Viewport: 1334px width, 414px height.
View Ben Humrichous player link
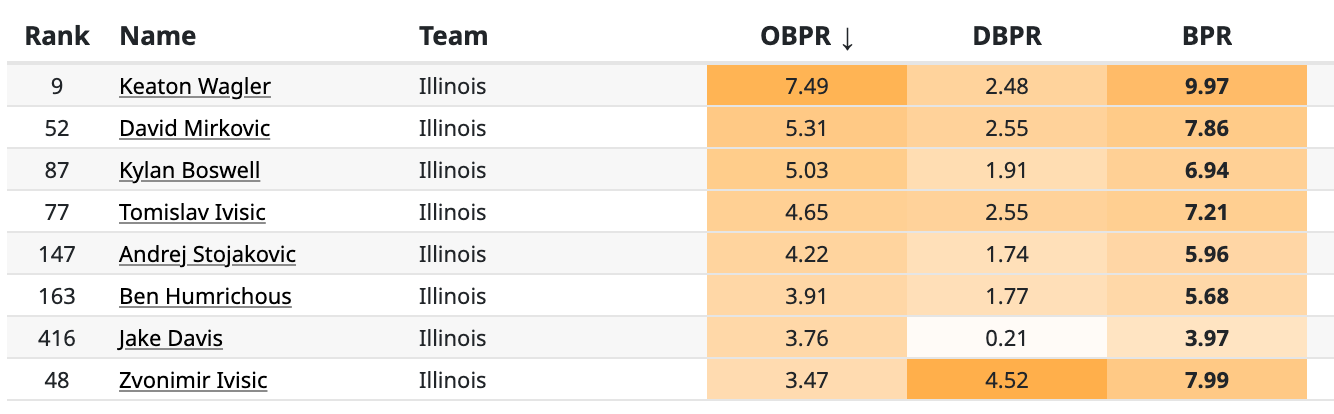pyautogui.click(x=205, y=297)
